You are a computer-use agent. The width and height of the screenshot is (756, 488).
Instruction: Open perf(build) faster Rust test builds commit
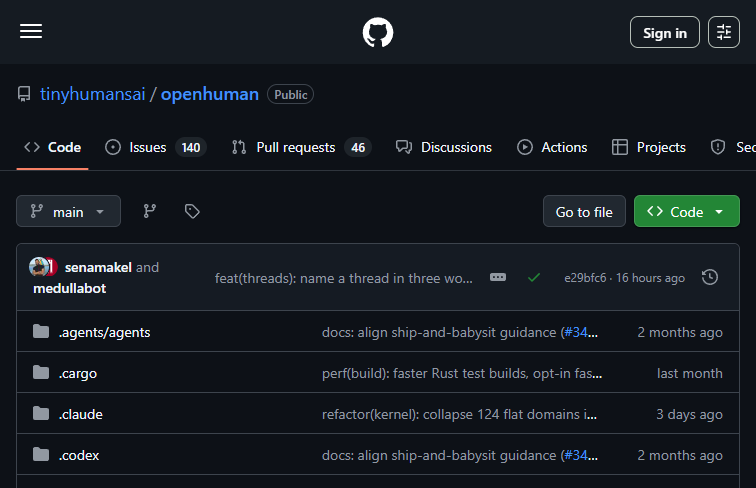[462, 373]
